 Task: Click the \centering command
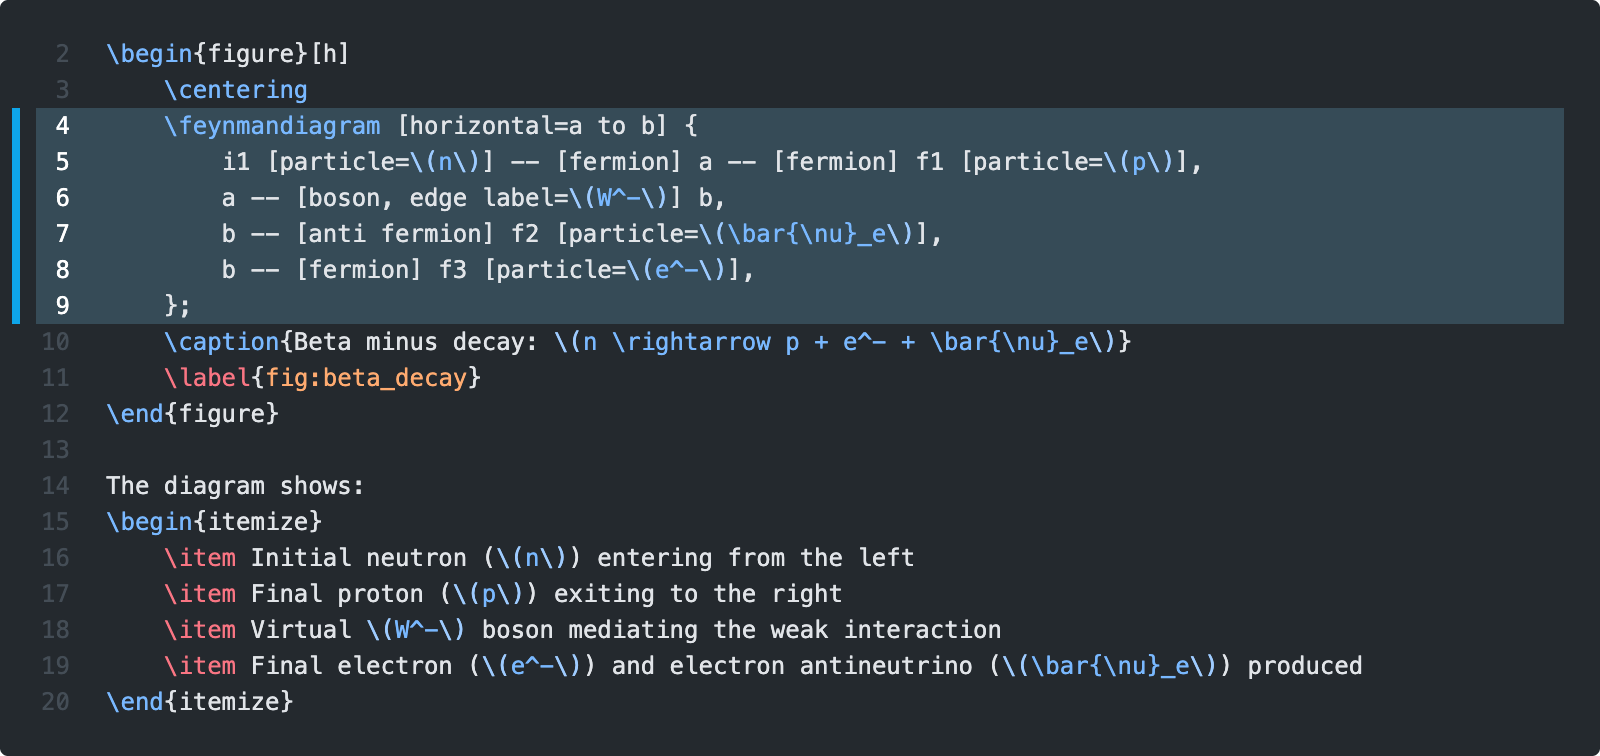236,90
